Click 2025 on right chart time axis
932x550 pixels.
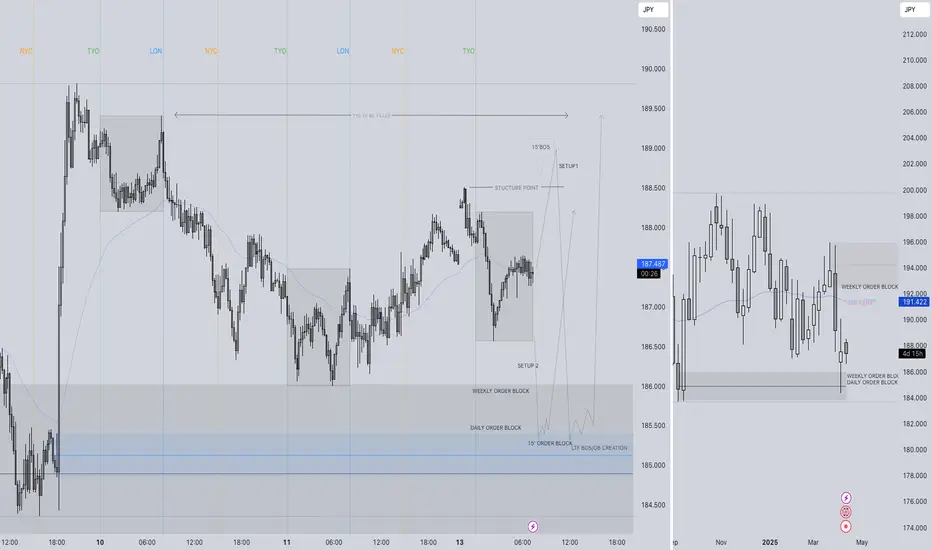click(770, 542)
